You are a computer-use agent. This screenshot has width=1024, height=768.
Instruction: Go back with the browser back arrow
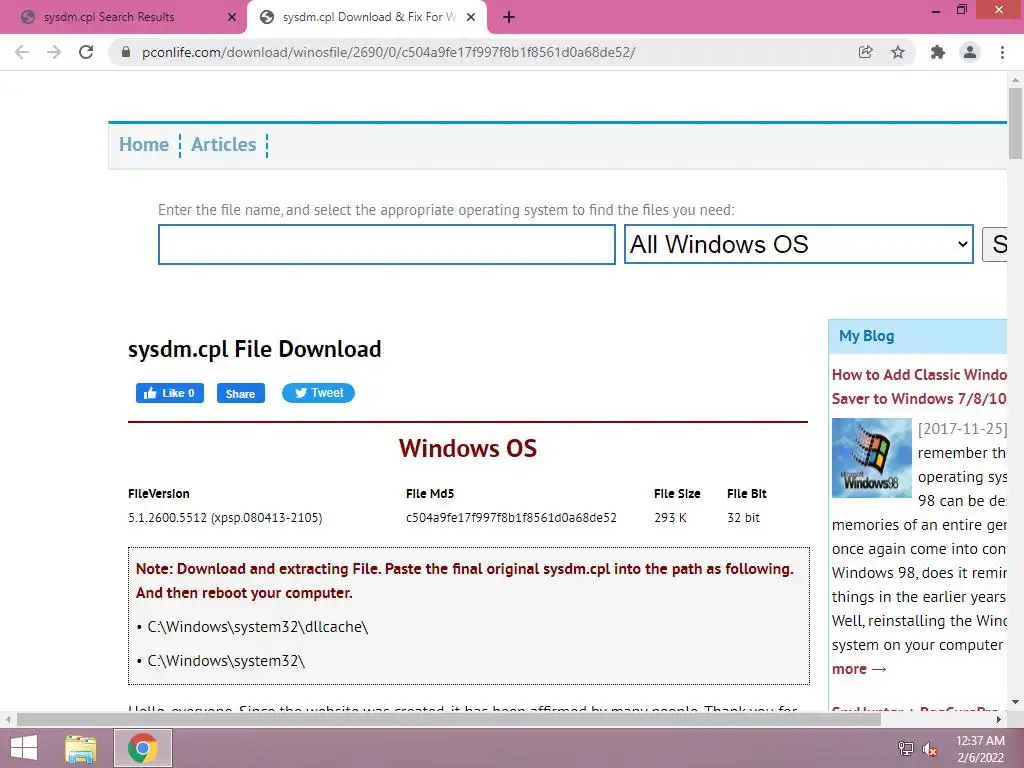[22, 52]
